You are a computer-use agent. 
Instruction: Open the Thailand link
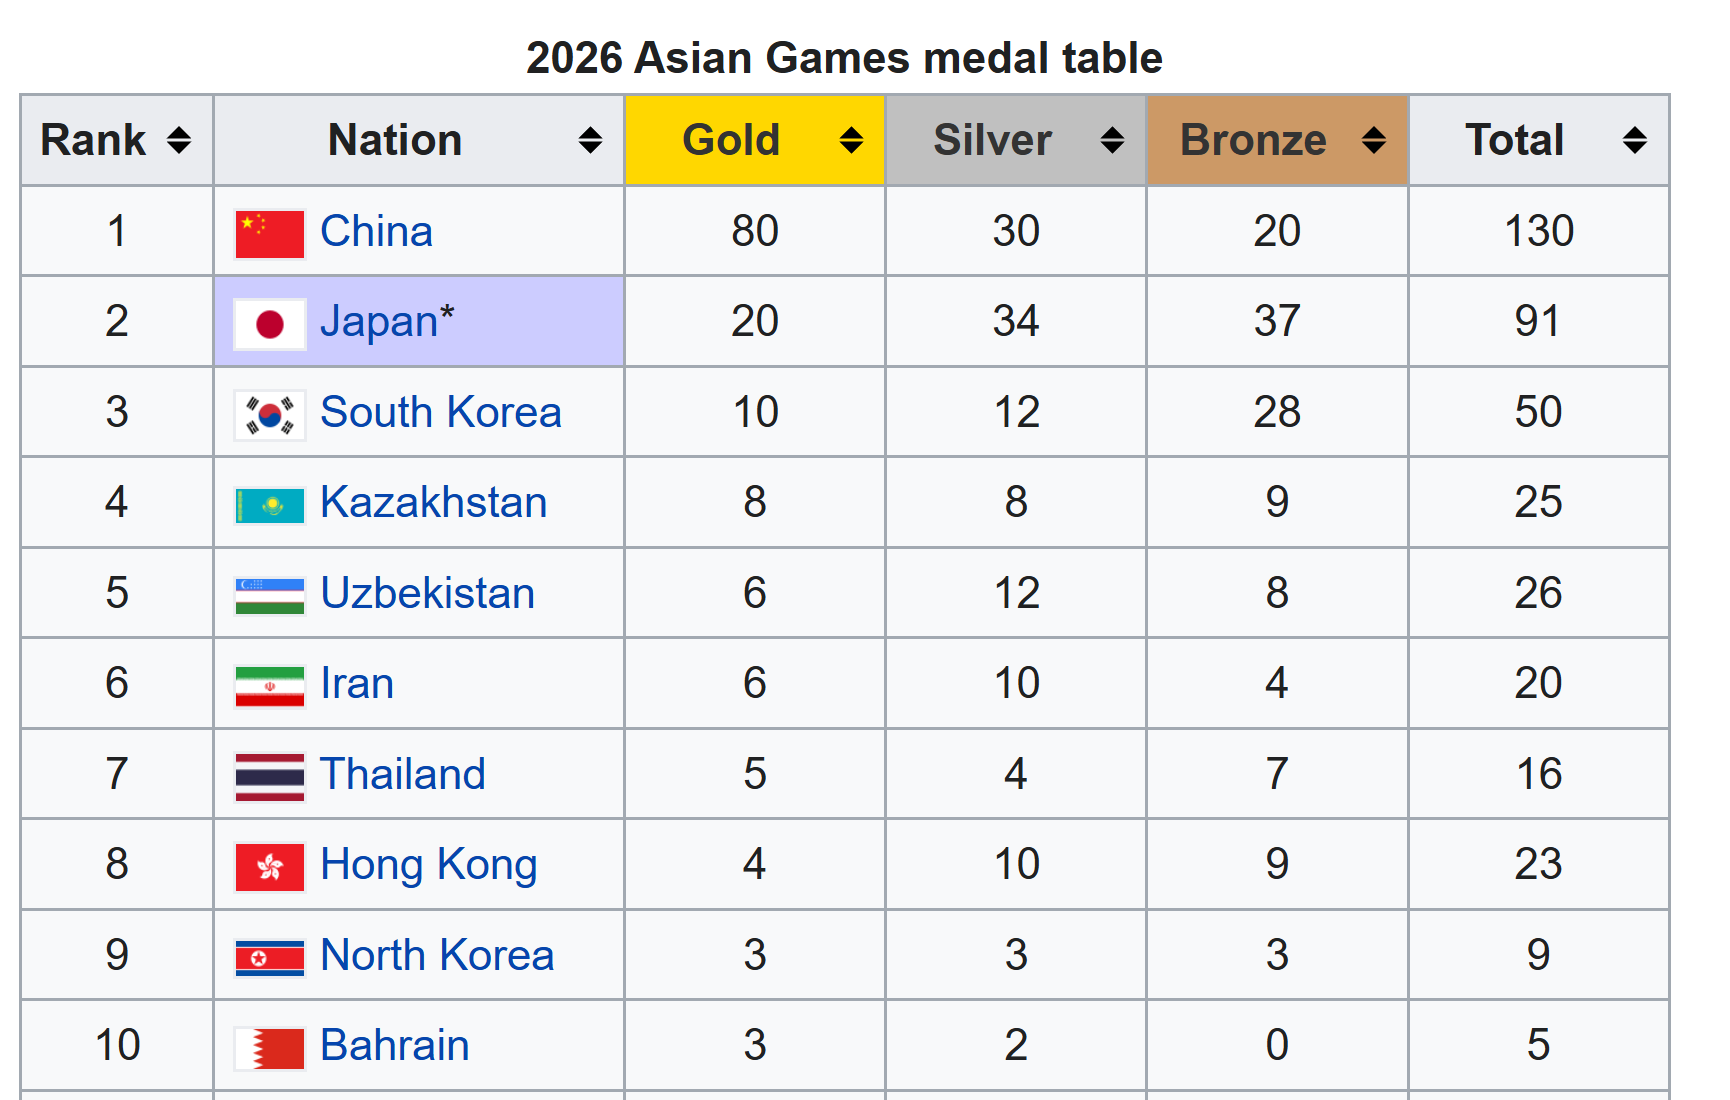point(402,774)
